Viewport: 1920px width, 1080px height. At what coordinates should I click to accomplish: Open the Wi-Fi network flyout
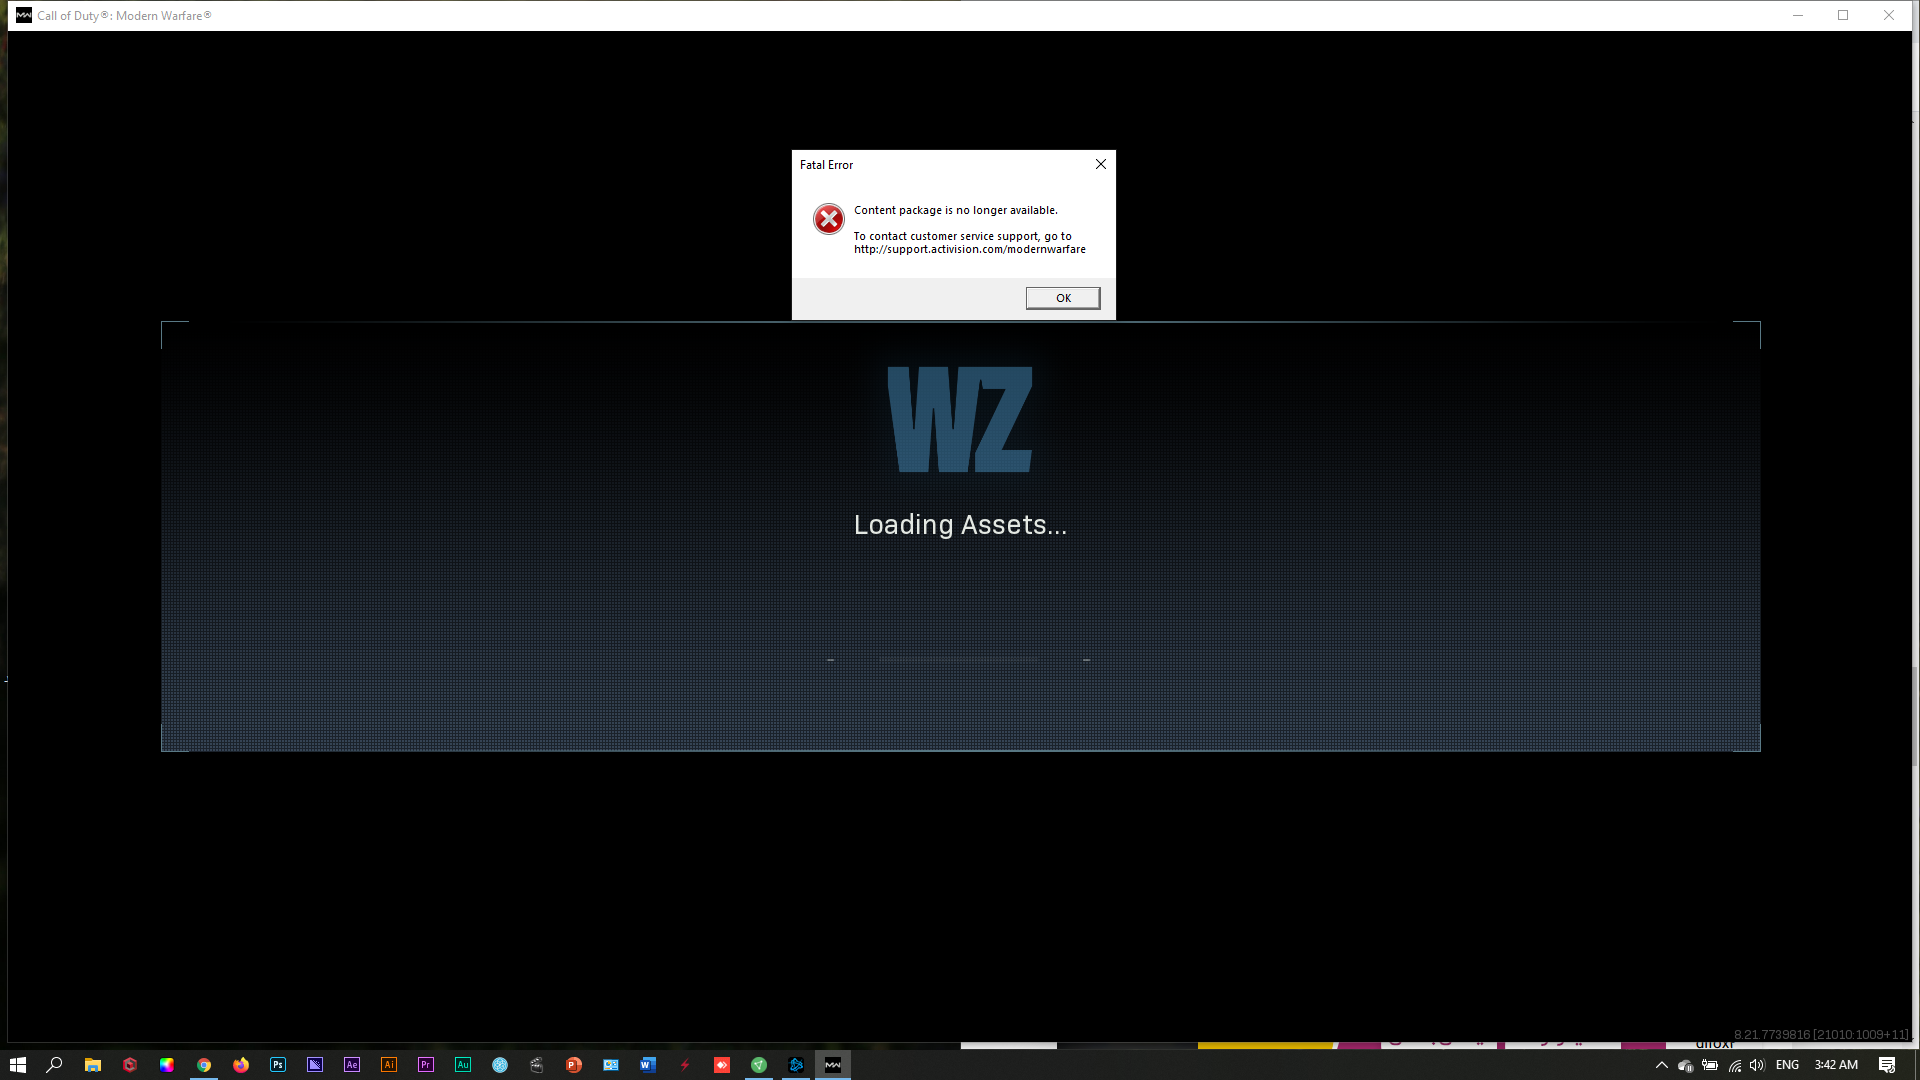(x=1734, y=1065)
